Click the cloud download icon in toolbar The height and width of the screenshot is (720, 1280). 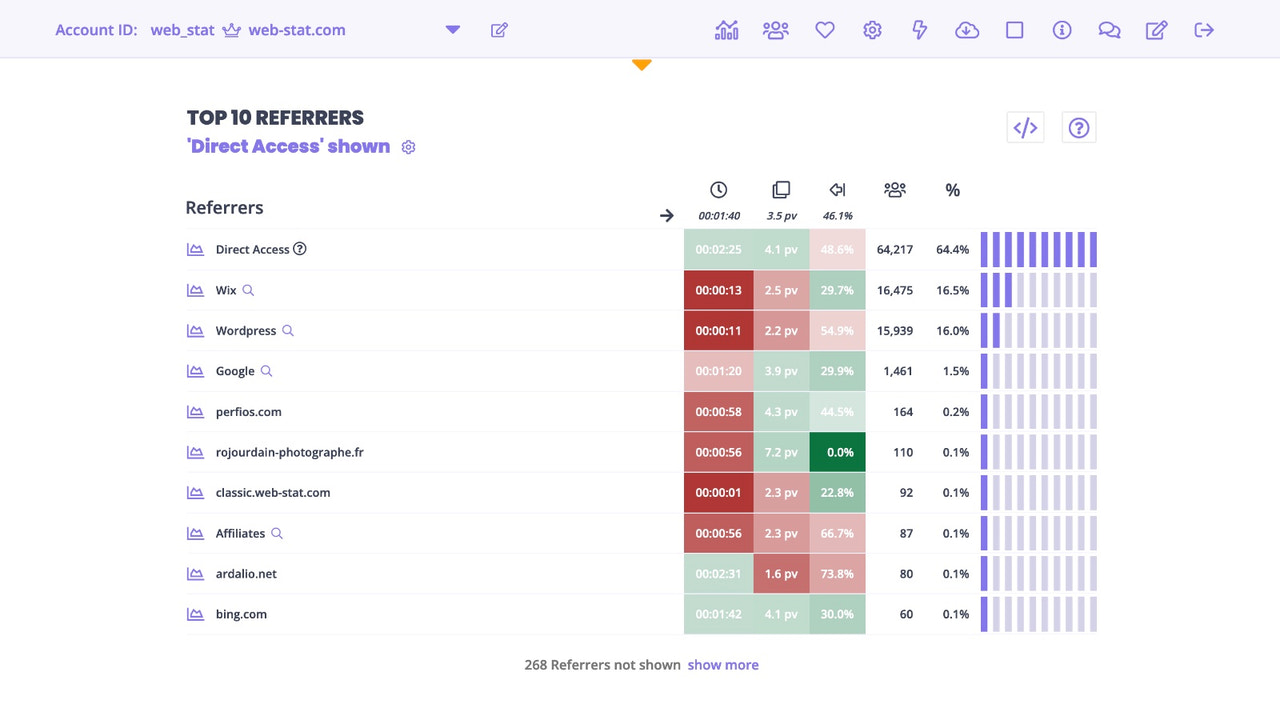coord(967,30)
